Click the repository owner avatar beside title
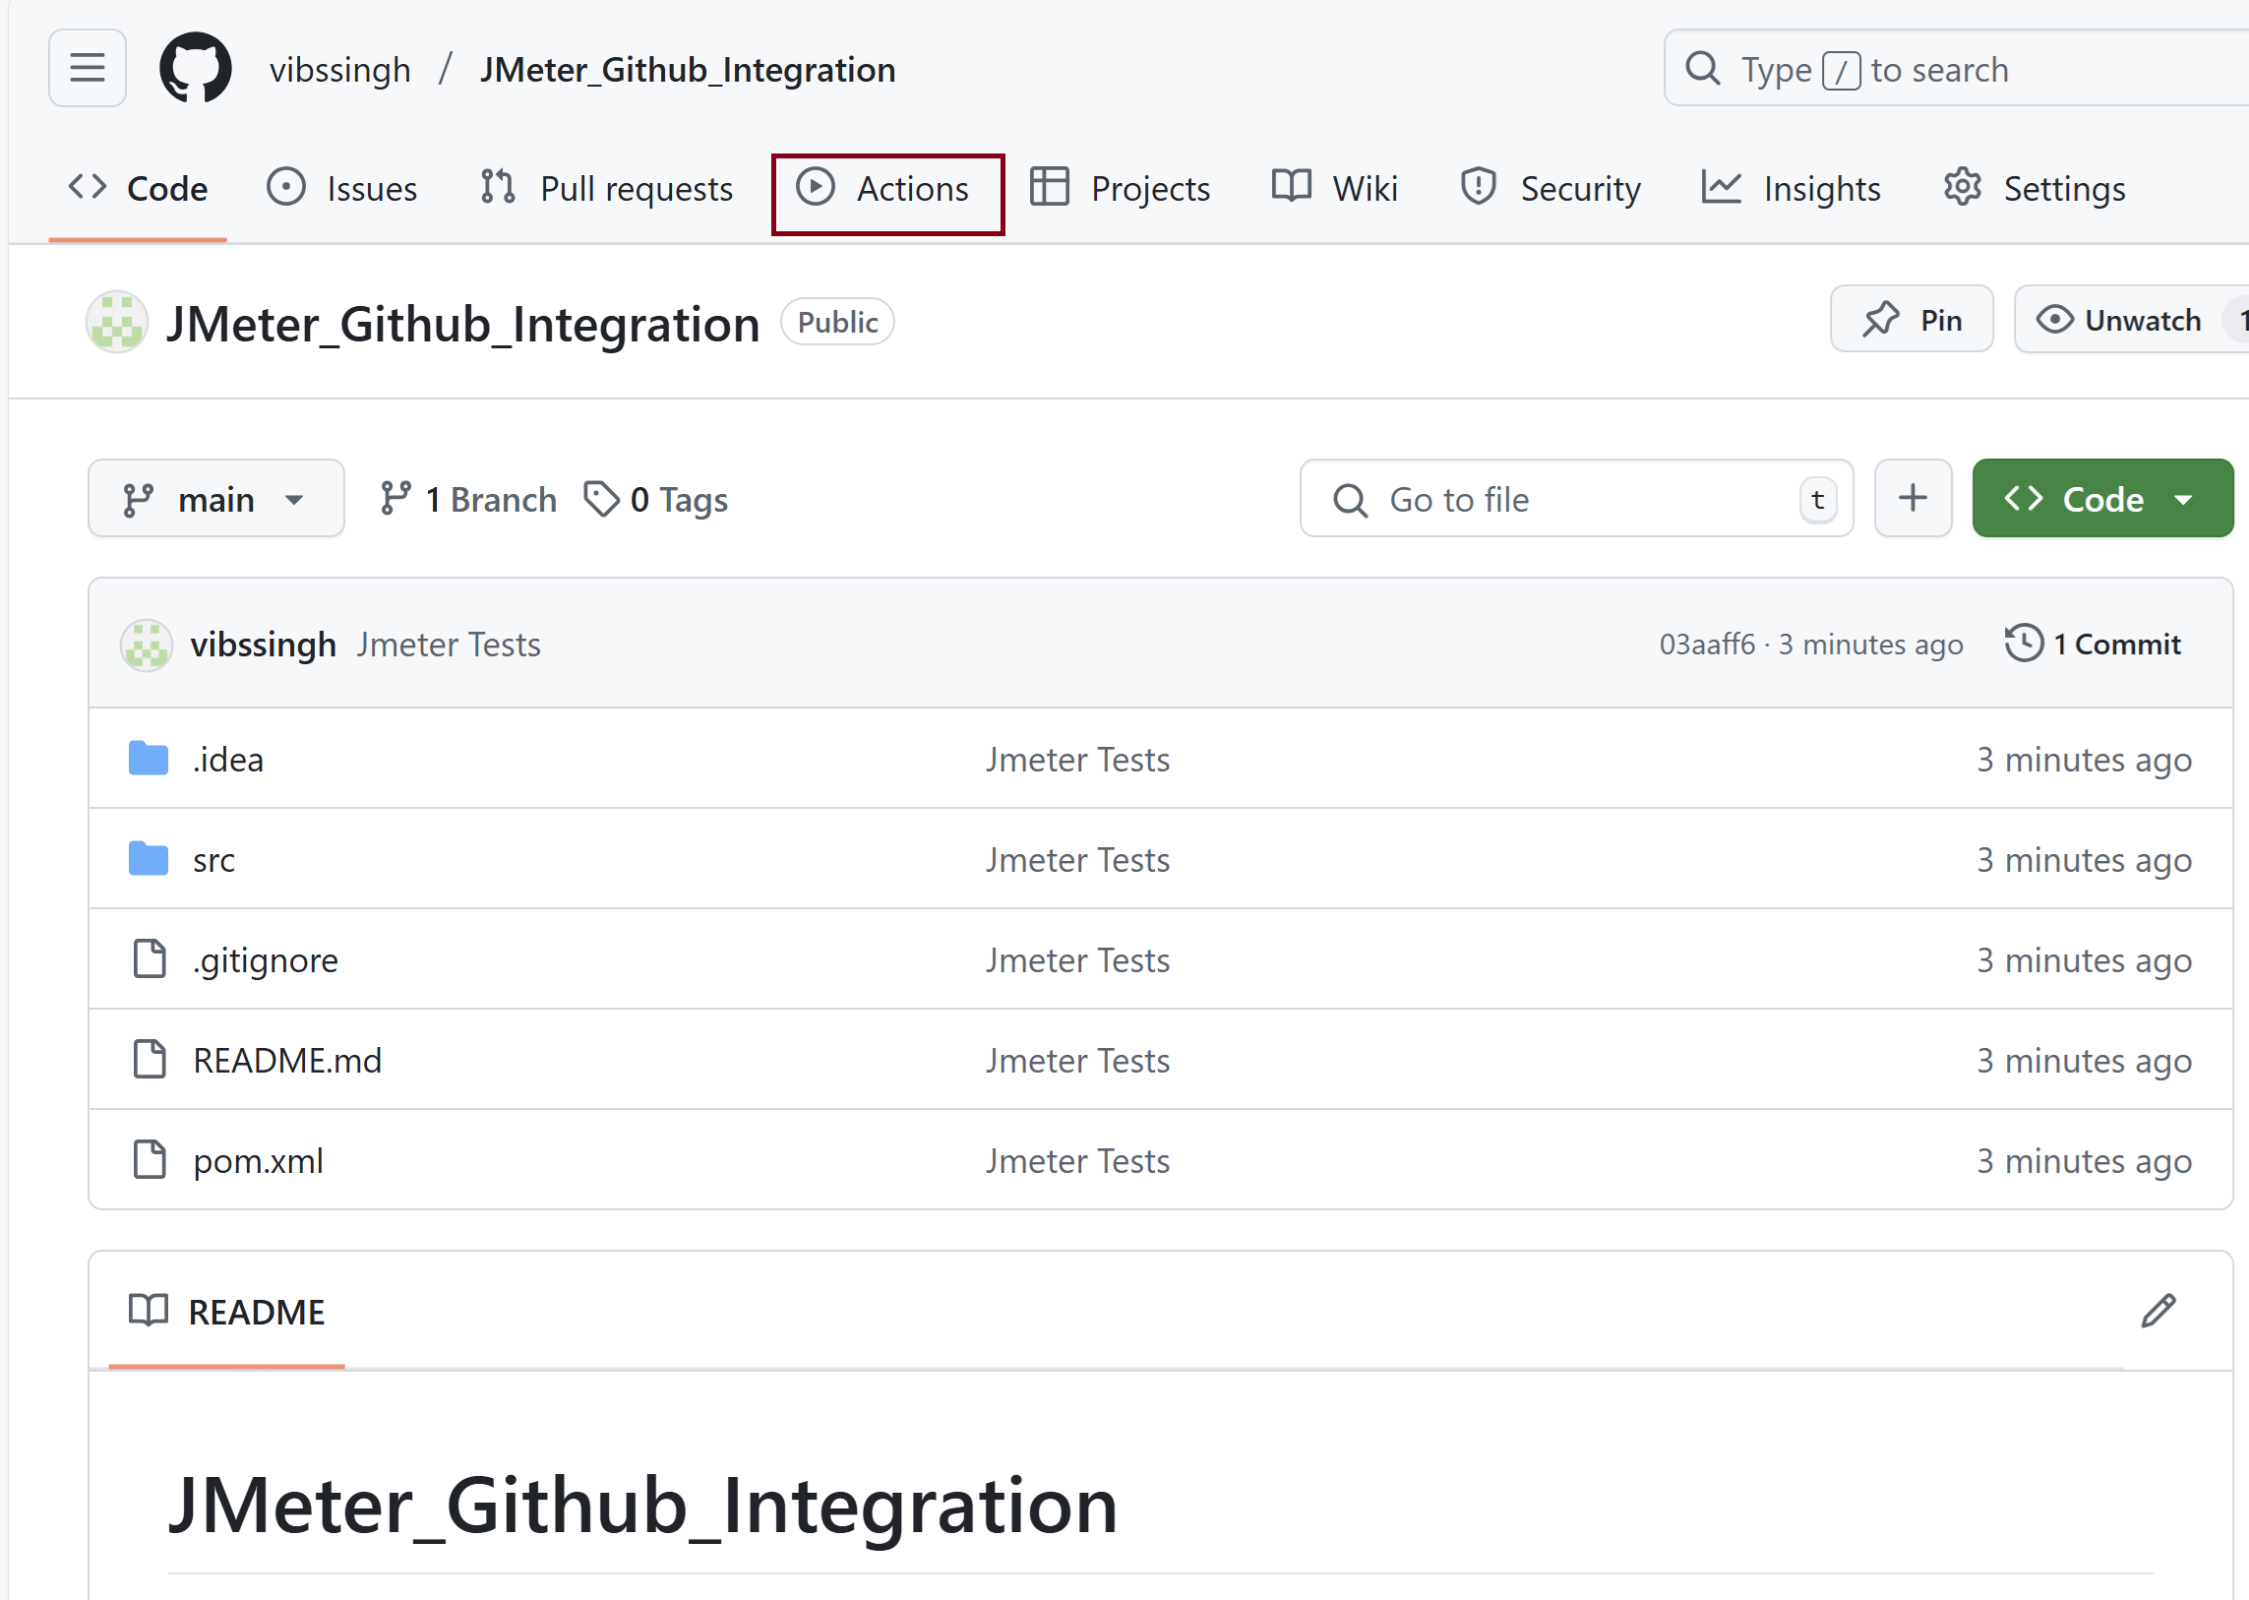The image size is (2249, 1600). click(117, 322)
